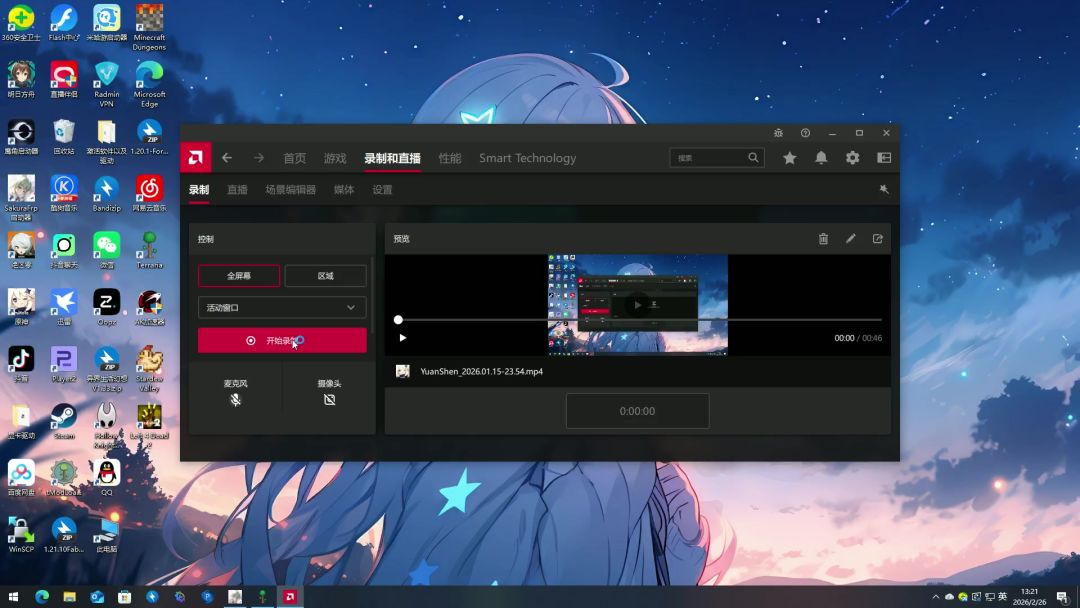Open Steam desktop shortcut

pyautogui.click(x=63, y=421)
